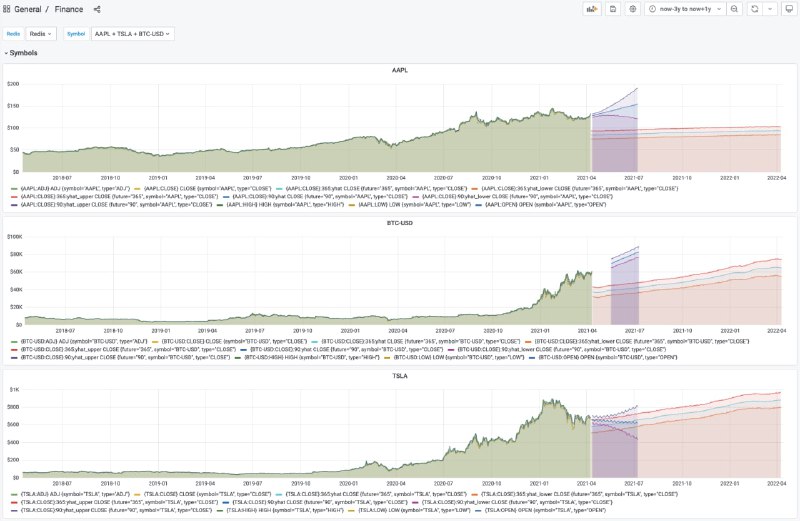Open the TSLA panel title menu

click(399, 376)
